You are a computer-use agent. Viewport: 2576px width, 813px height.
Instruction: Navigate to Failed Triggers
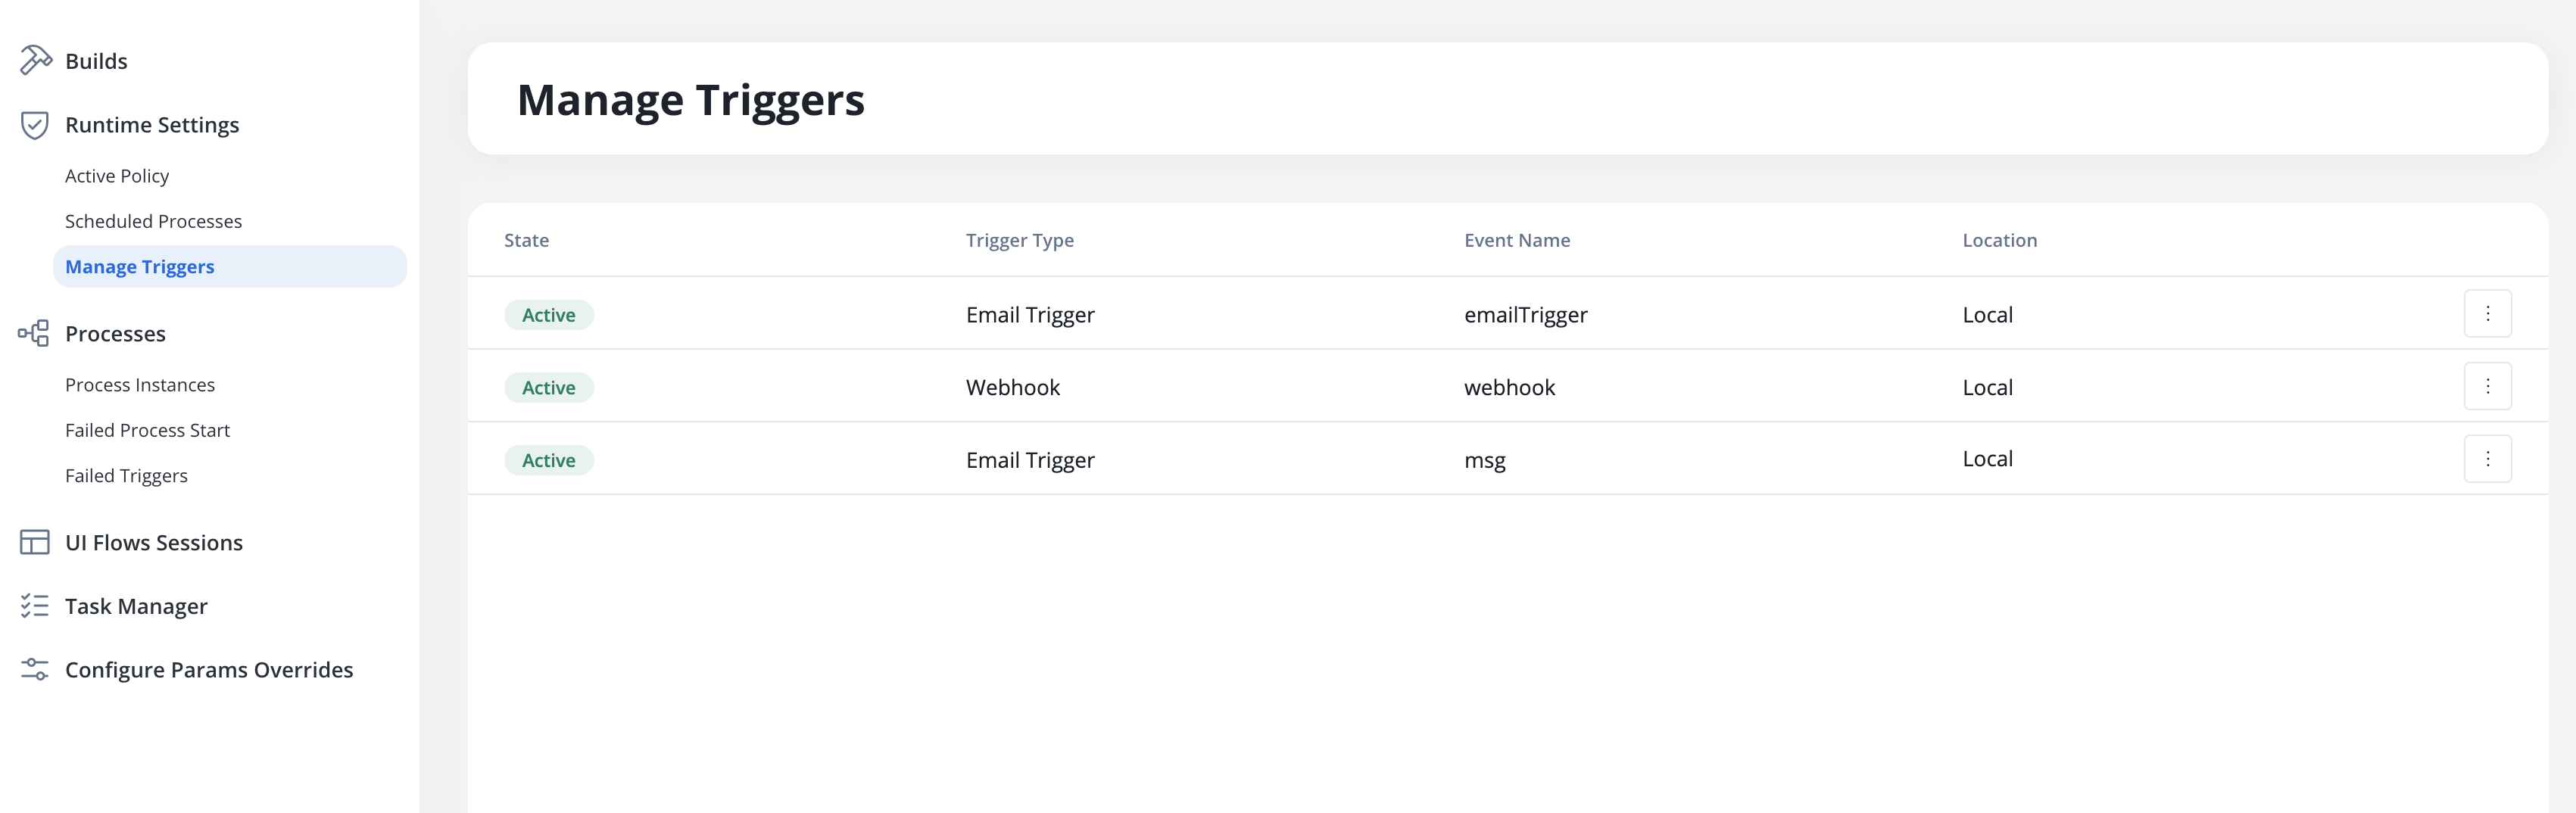coord(126,476)
